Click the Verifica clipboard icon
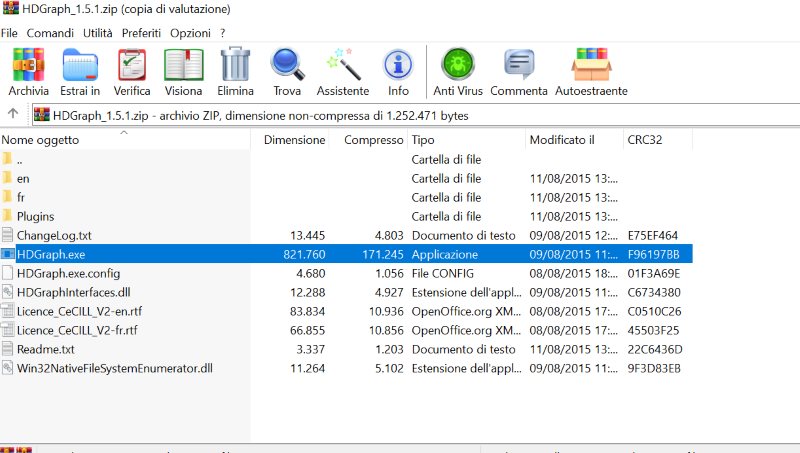 132,64
